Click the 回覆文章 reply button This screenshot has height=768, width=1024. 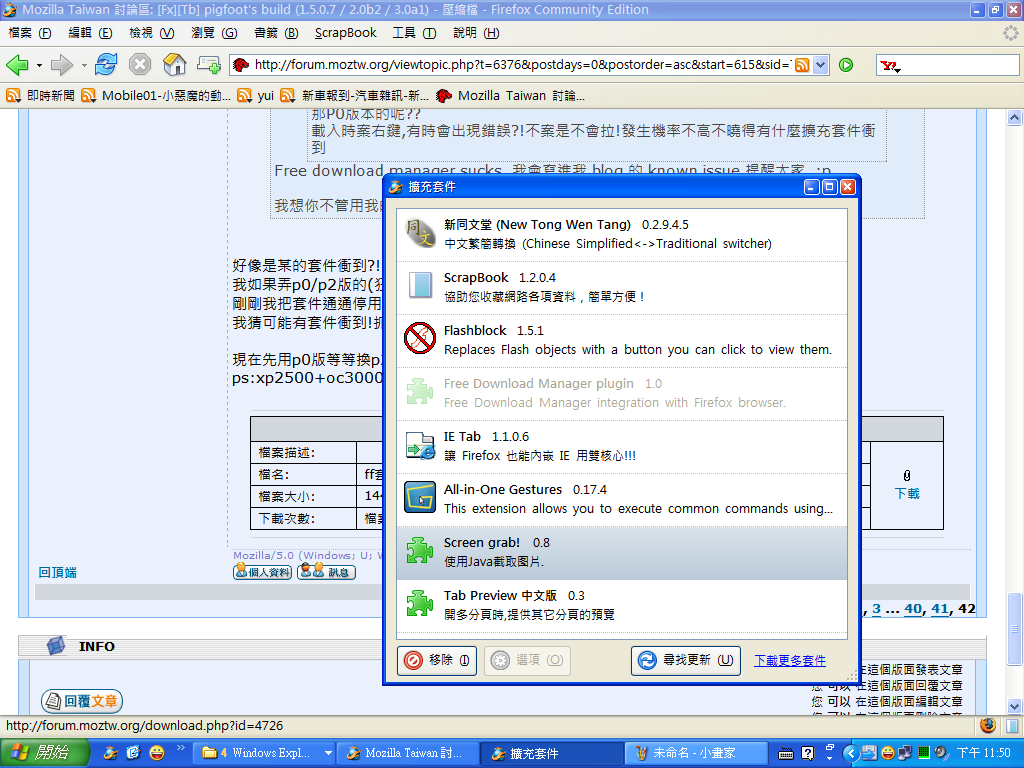[82, 701]
